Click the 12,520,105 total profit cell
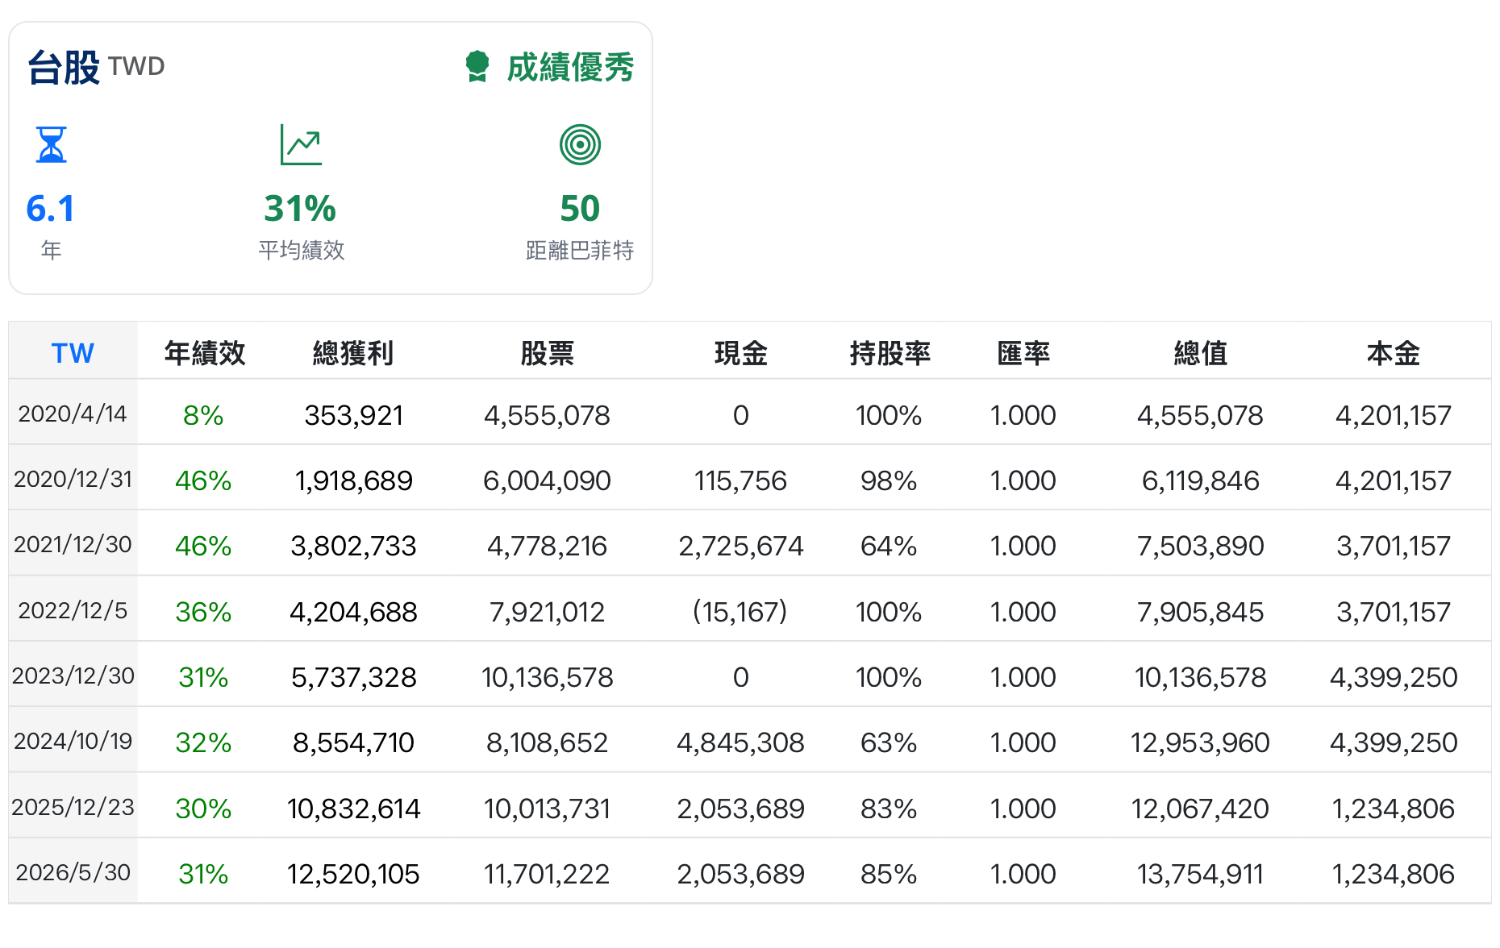The width and height of the screenshot is (1500, 948). point(353,874)
